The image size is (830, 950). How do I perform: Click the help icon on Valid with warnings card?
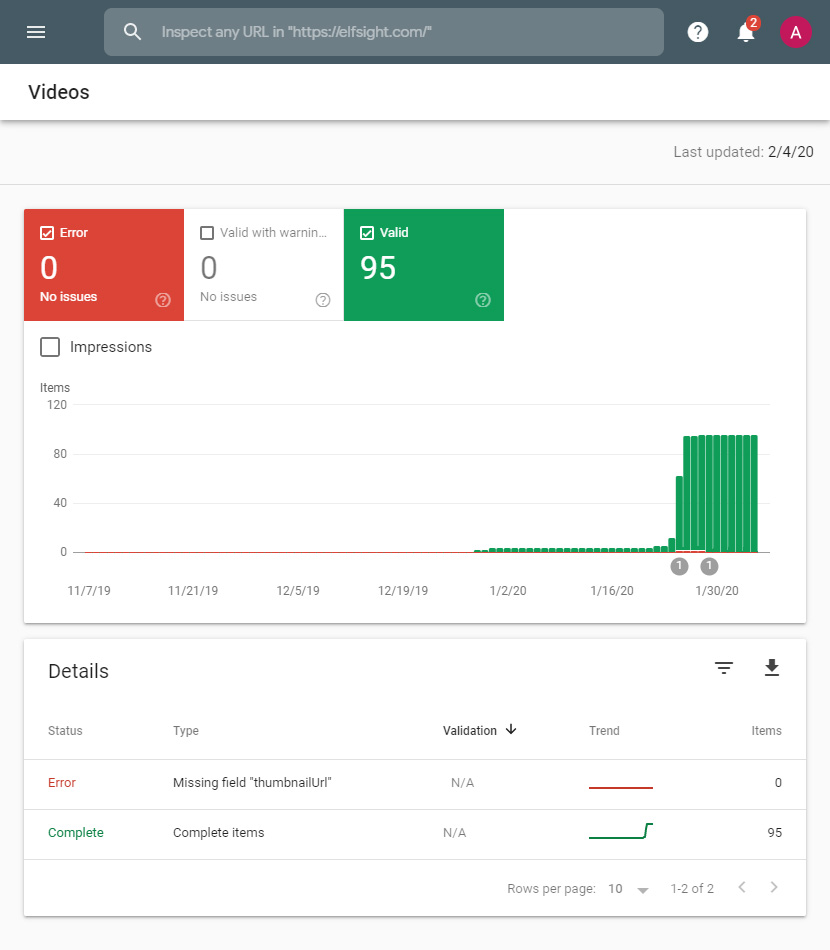pos(322,299)
